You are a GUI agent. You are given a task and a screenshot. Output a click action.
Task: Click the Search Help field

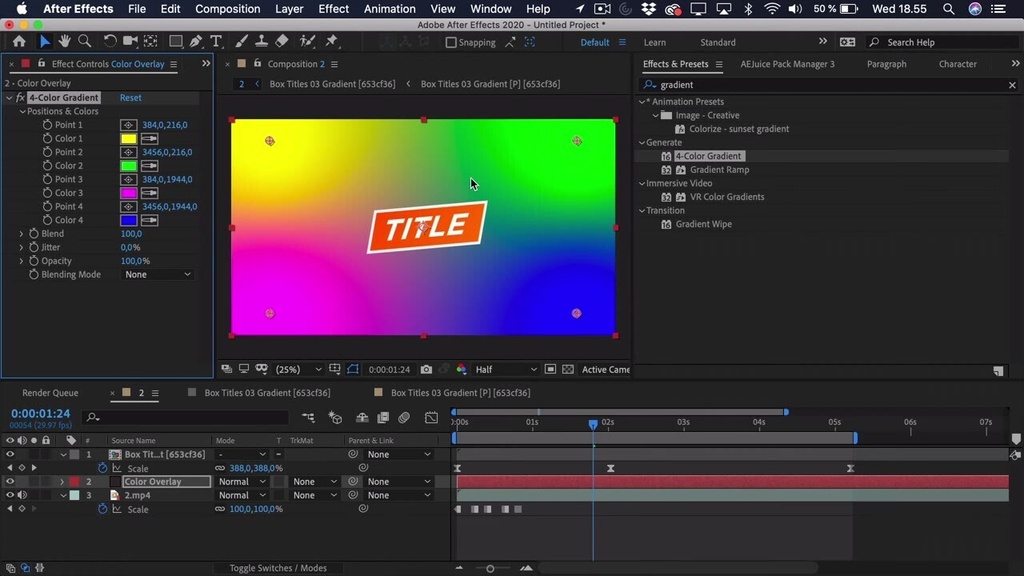click(940, 42)
